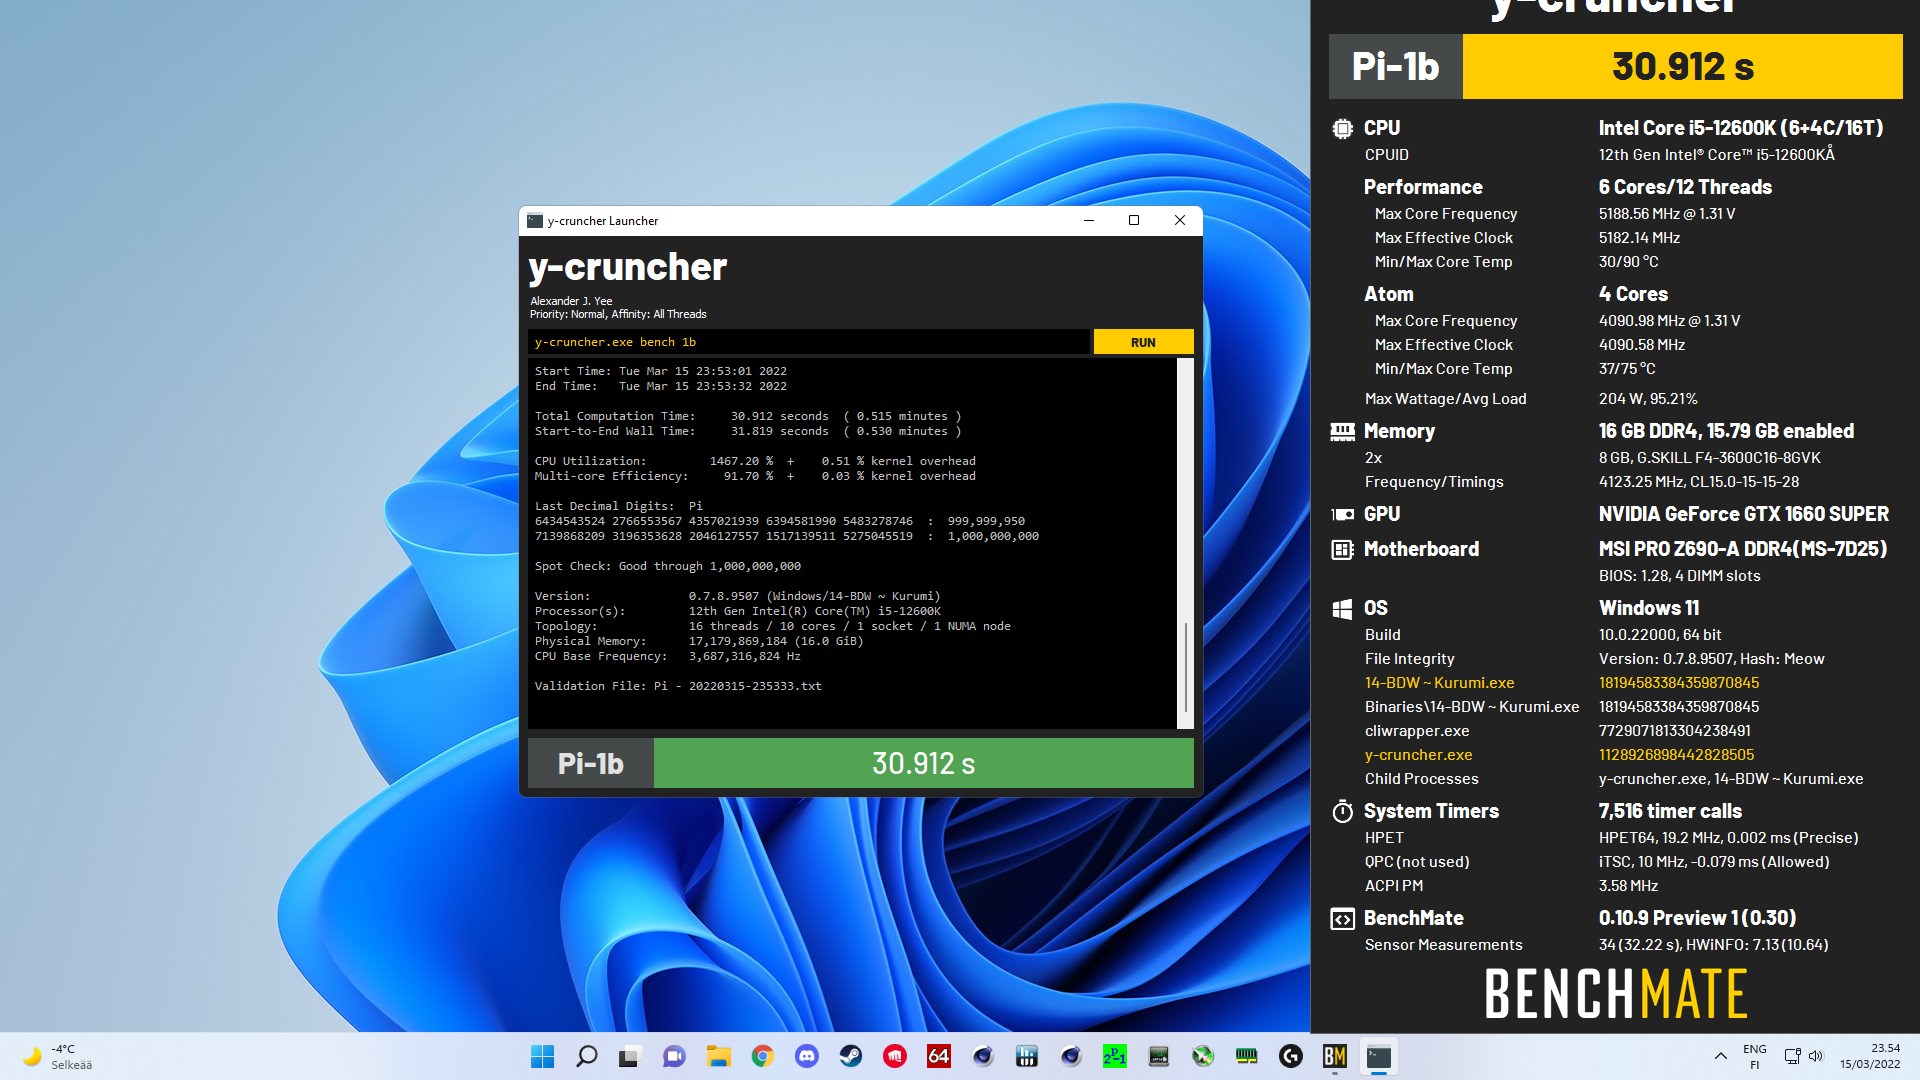This screenshot has width=1920, height=1080.
Task: Open the blue bar-chart taskbar icon
Action: click(1026, 1056)
